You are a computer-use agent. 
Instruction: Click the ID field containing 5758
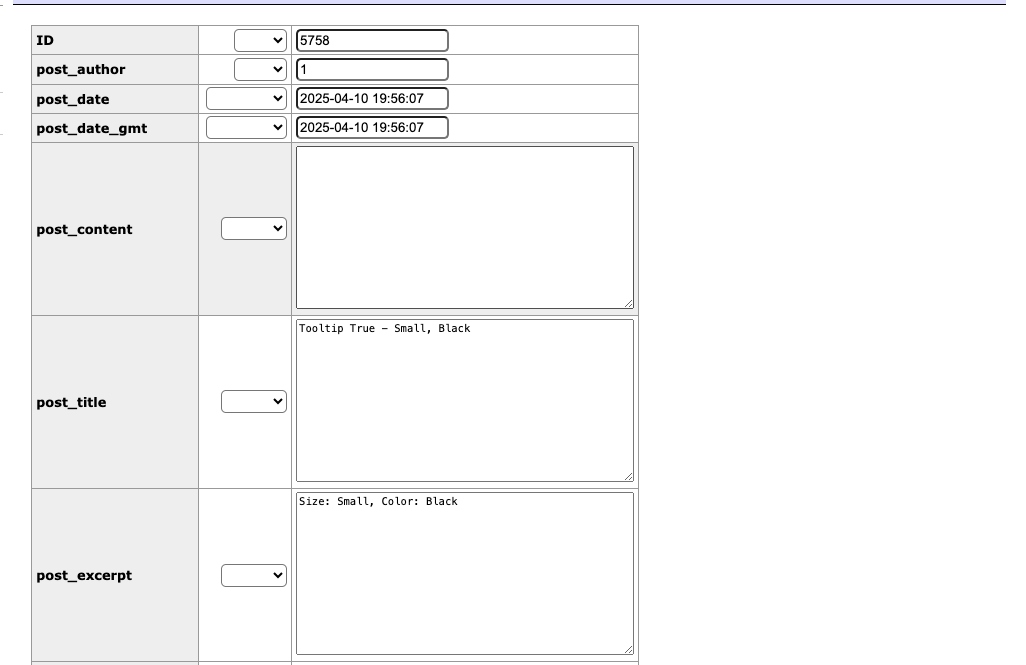tap(372, 41)
